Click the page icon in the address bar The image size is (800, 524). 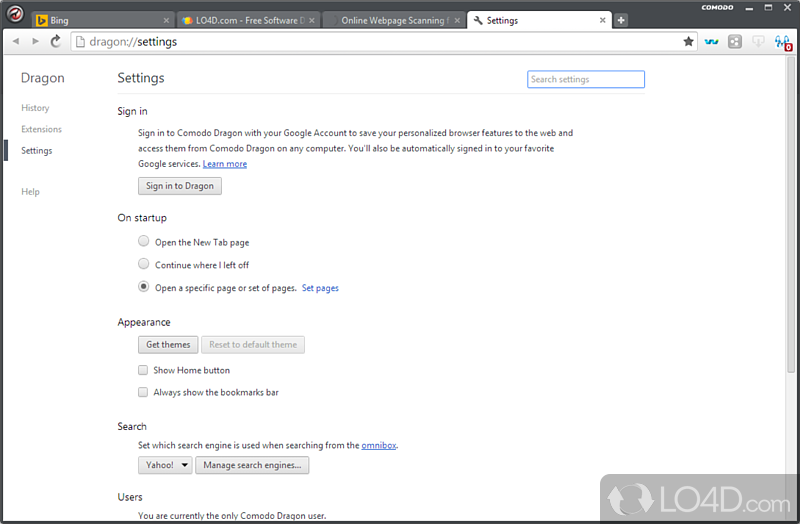point(80,42)
